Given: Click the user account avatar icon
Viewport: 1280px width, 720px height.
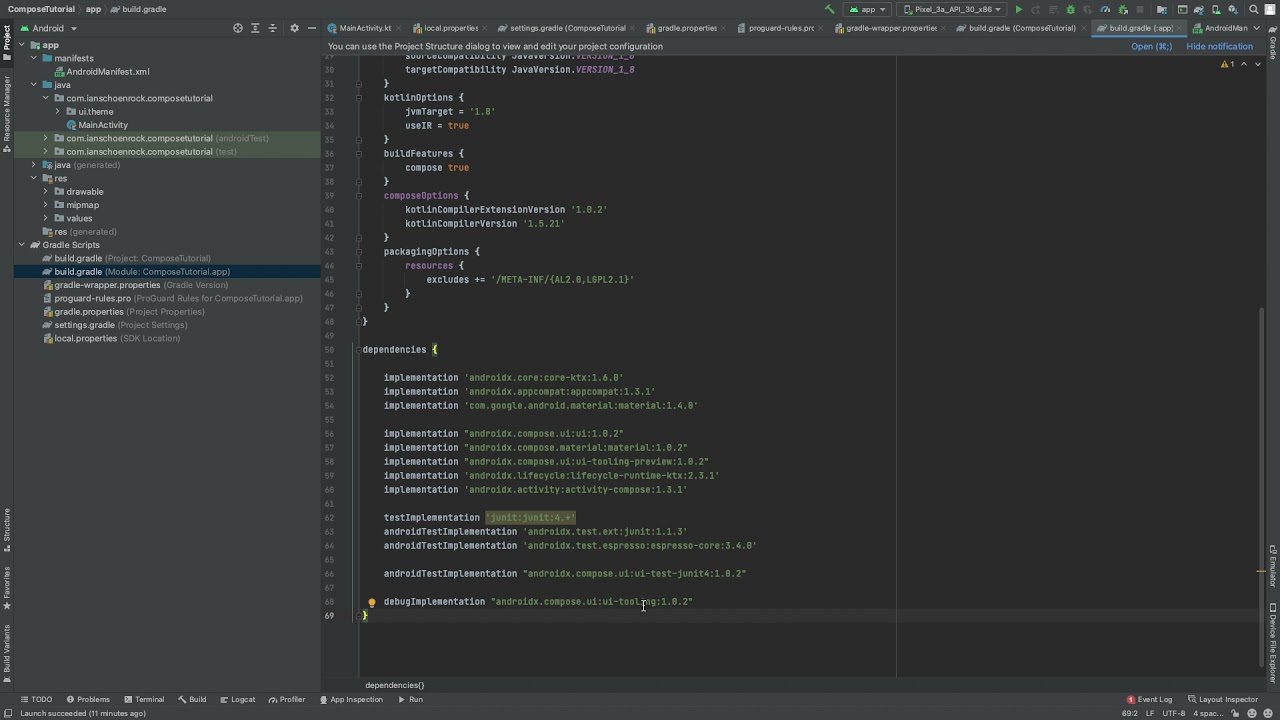Looking at the screenshot, I should [1272, 9].
